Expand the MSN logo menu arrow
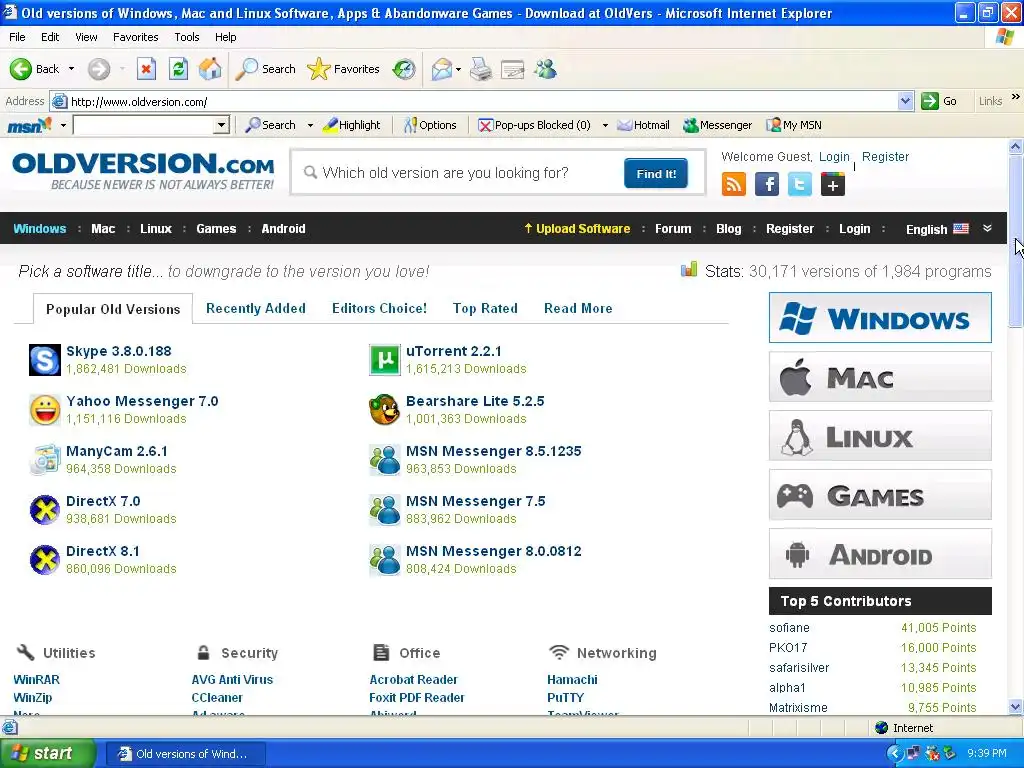The width and height of the screenshot is (1024, 768). 63,125
